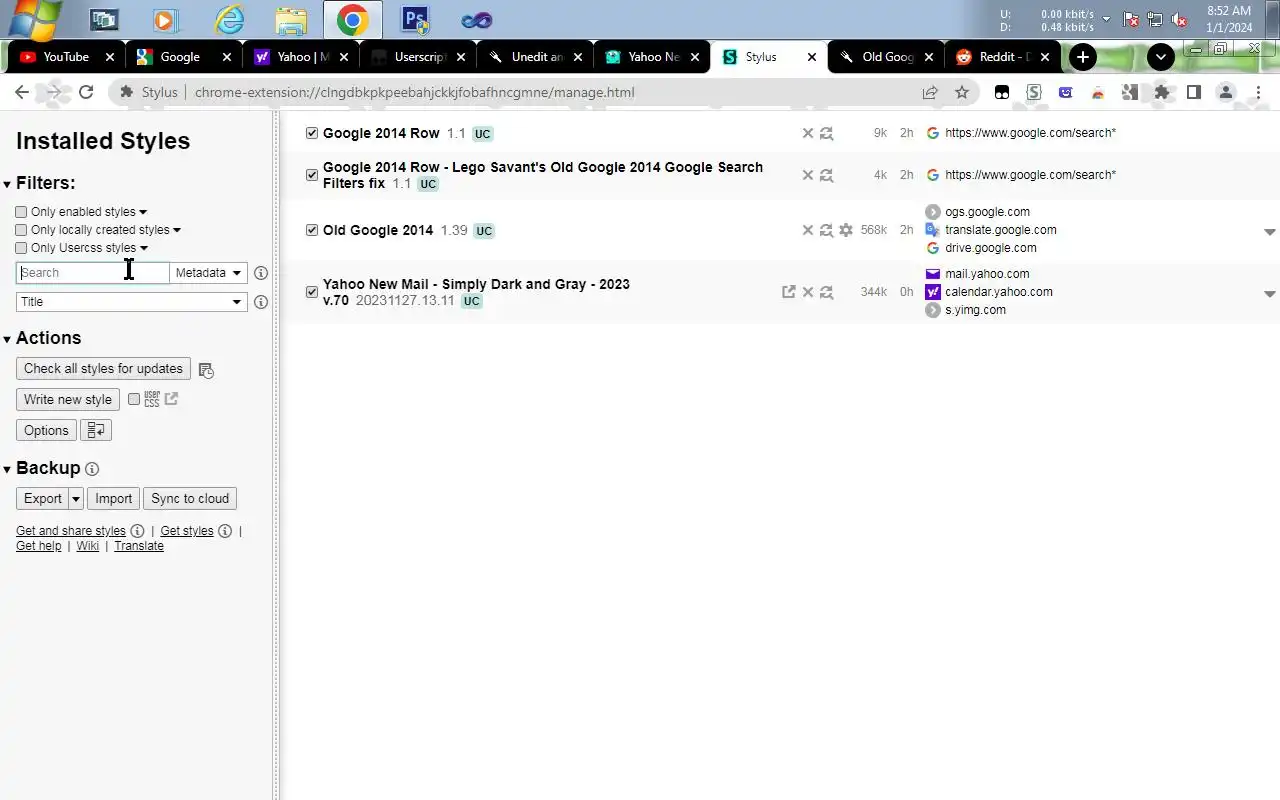
Task: Open the Tampermonkey extension icon
Action: coord(1002,92)
